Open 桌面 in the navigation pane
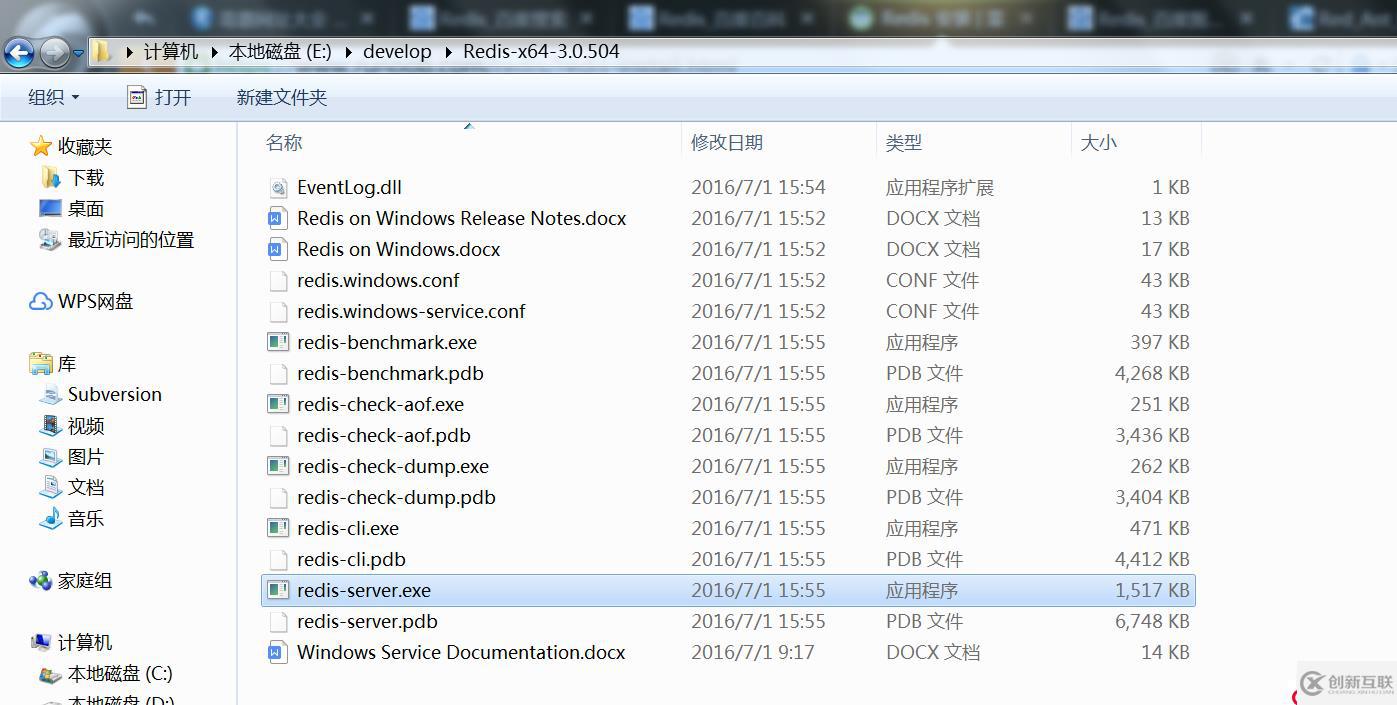 [86, 209]
